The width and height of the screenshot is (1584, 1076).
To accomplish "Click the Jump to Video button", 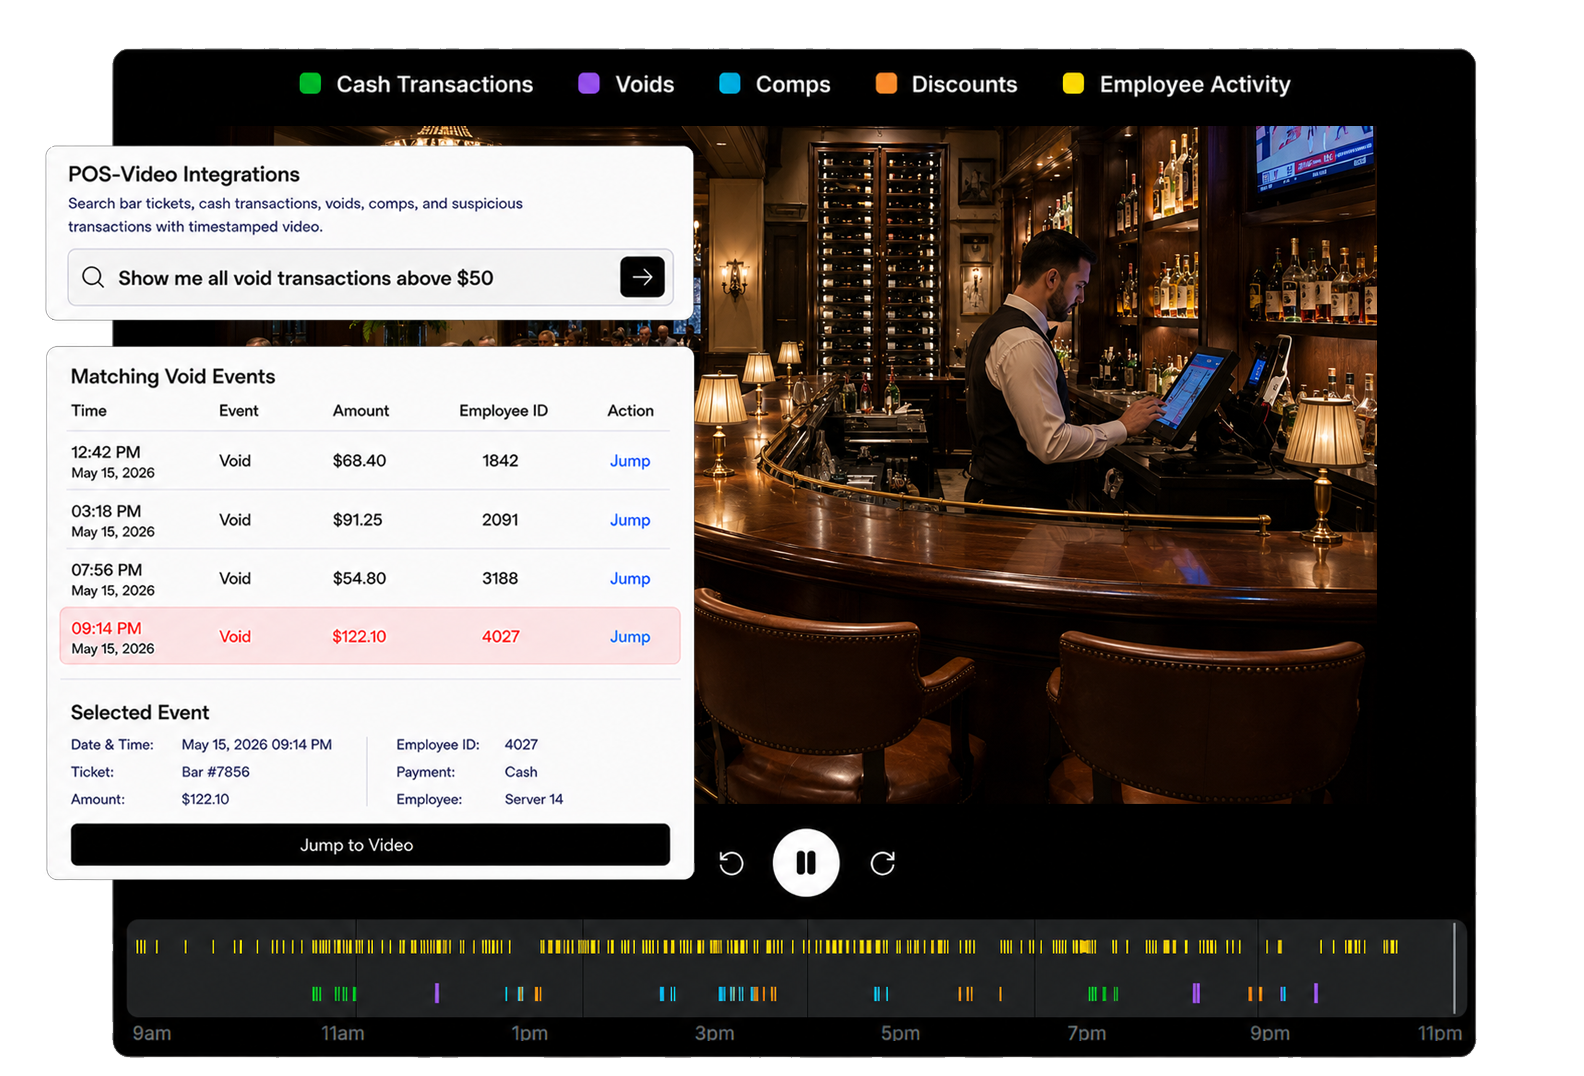I will (370, 845).
